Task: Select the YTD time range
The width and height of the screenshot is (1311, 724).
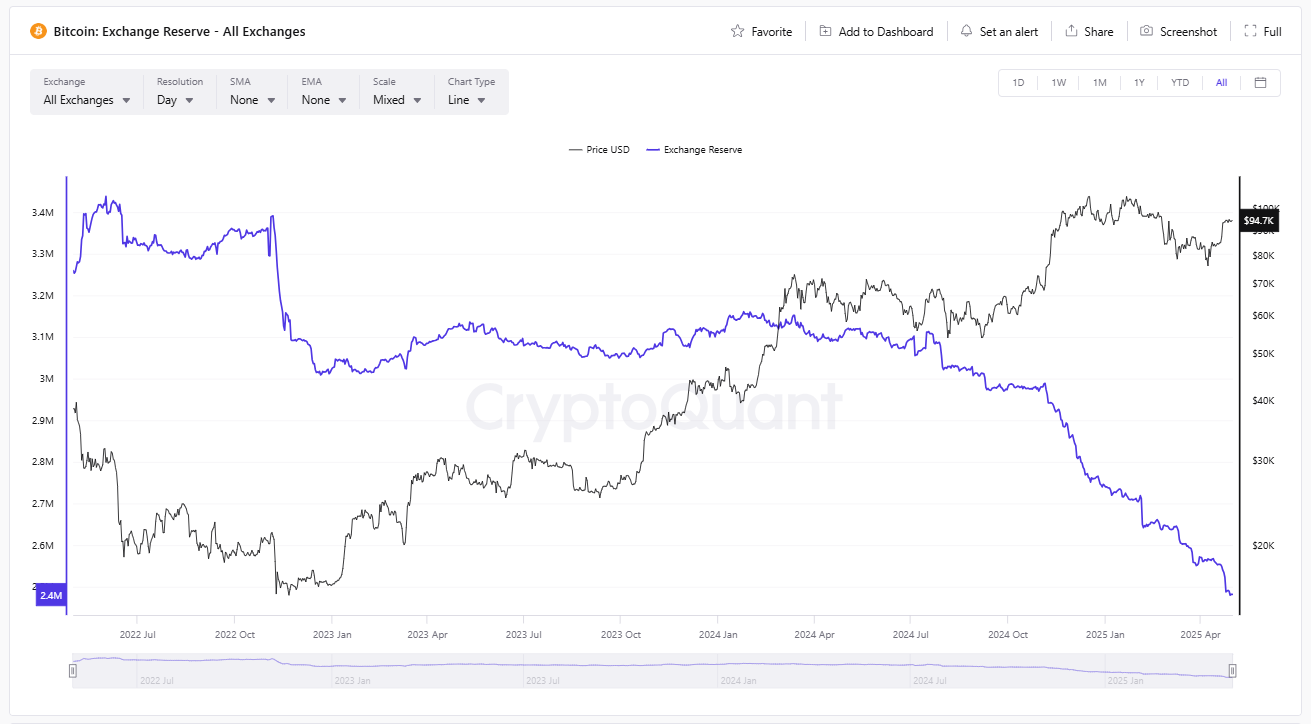Action: [1180, 83]
